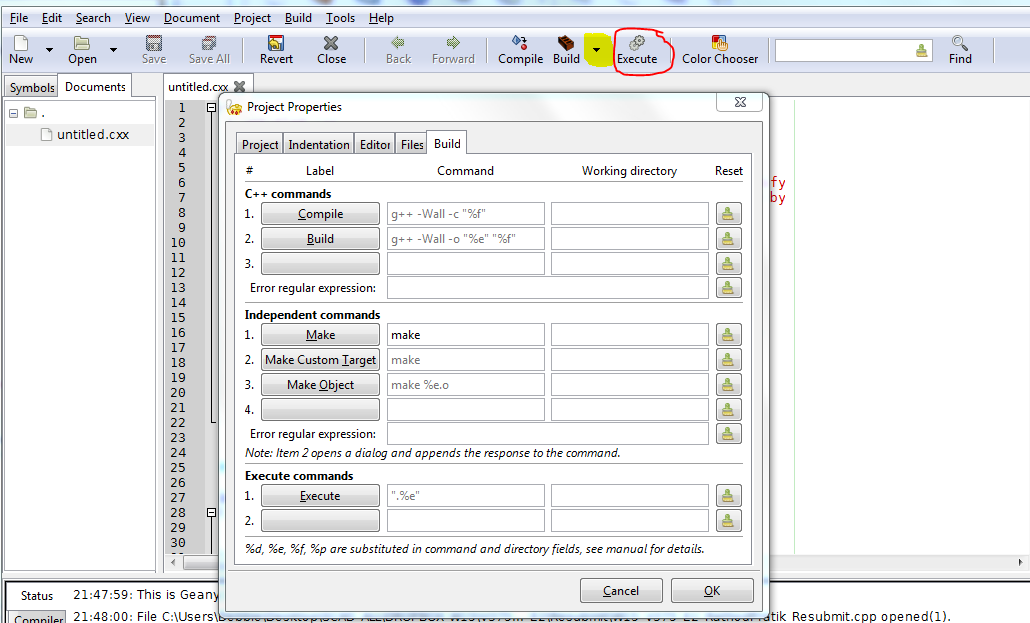Click the Find magnifier icon
Image resolution: width=1030 pixels, height=623 pixels.
pos(960,43)
